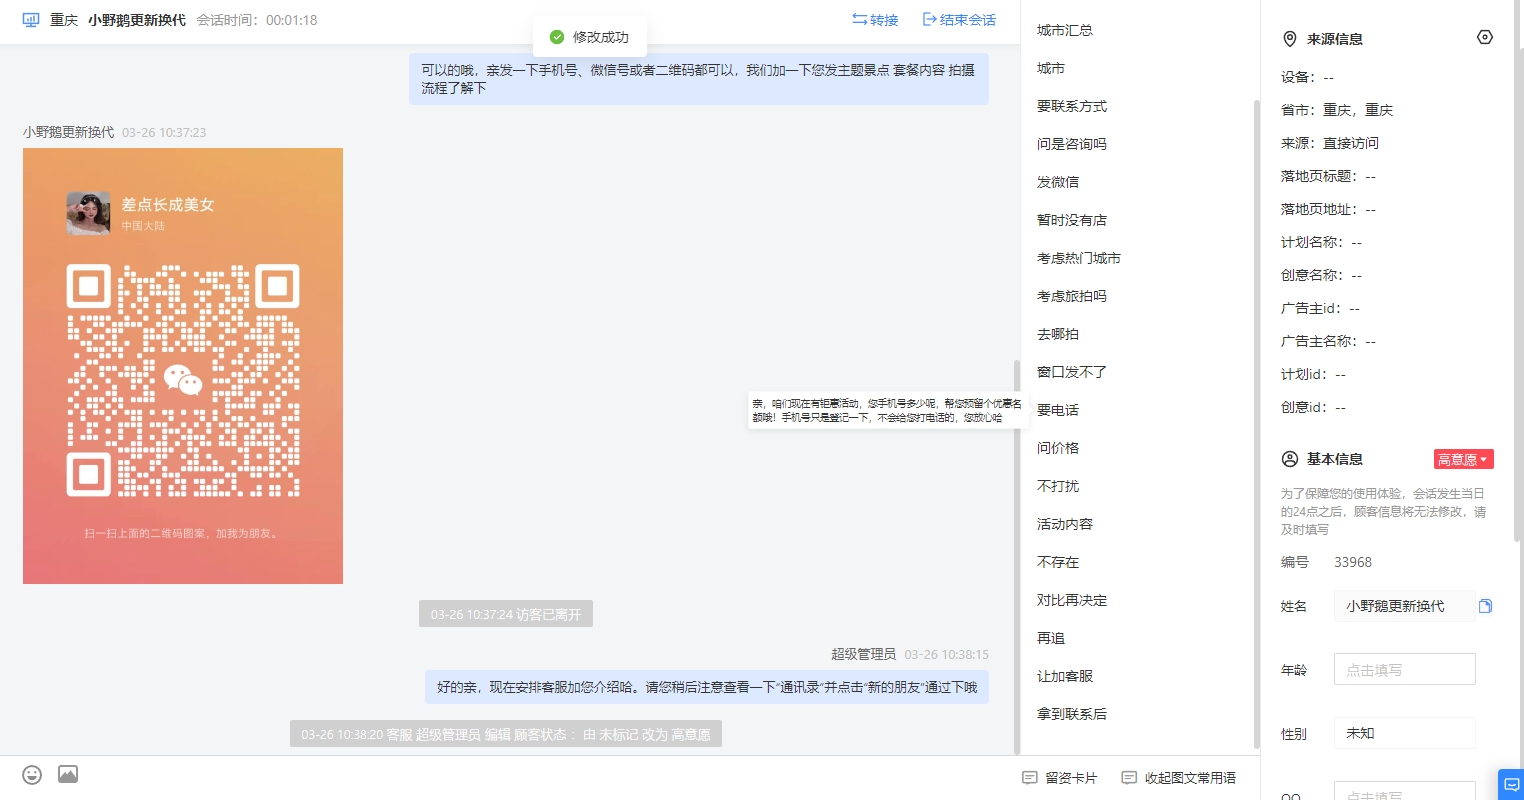Click the 省市: 重庆, 重庆 row

[x=1337, y=110]
